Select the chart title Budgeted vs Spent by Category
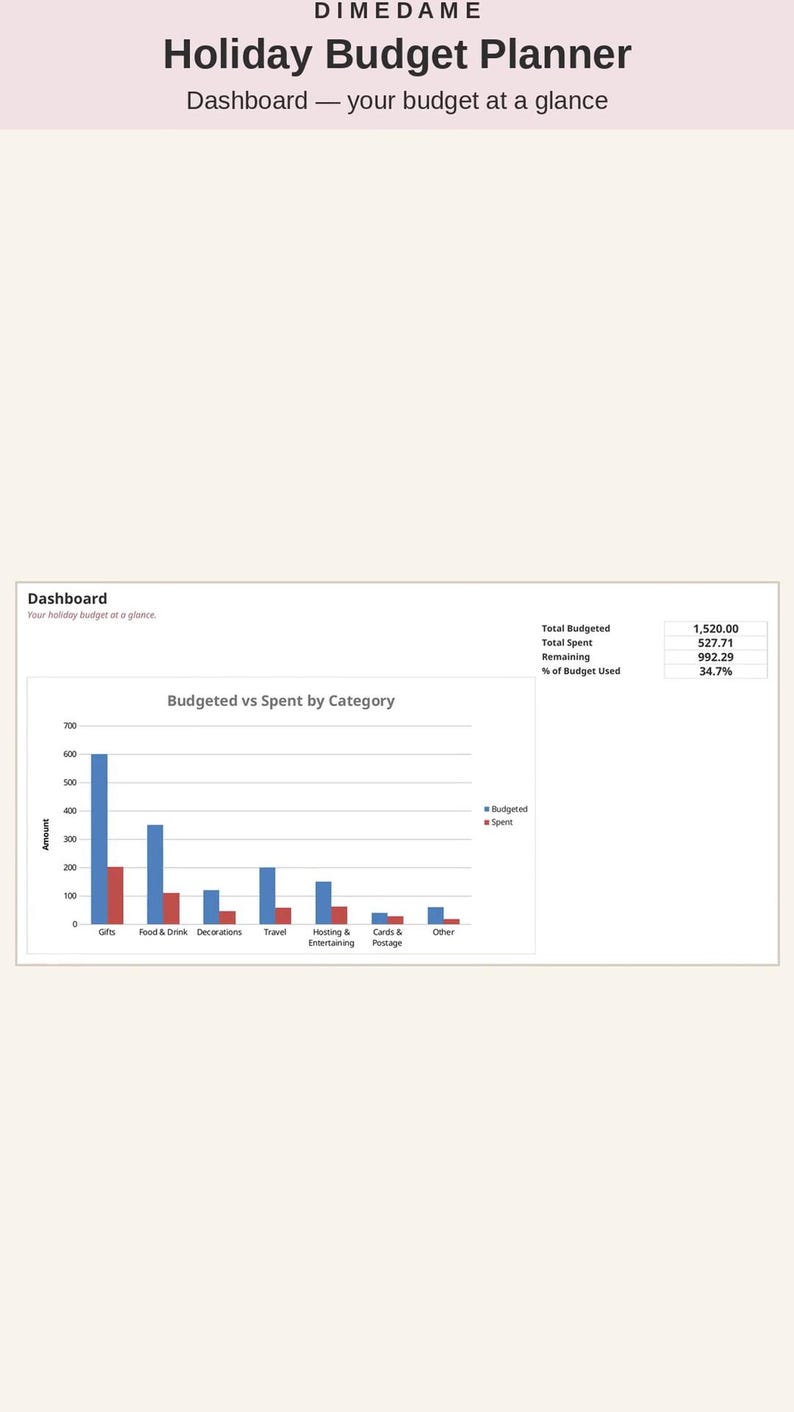The image size is (794, 1412). tap(281, 701)
